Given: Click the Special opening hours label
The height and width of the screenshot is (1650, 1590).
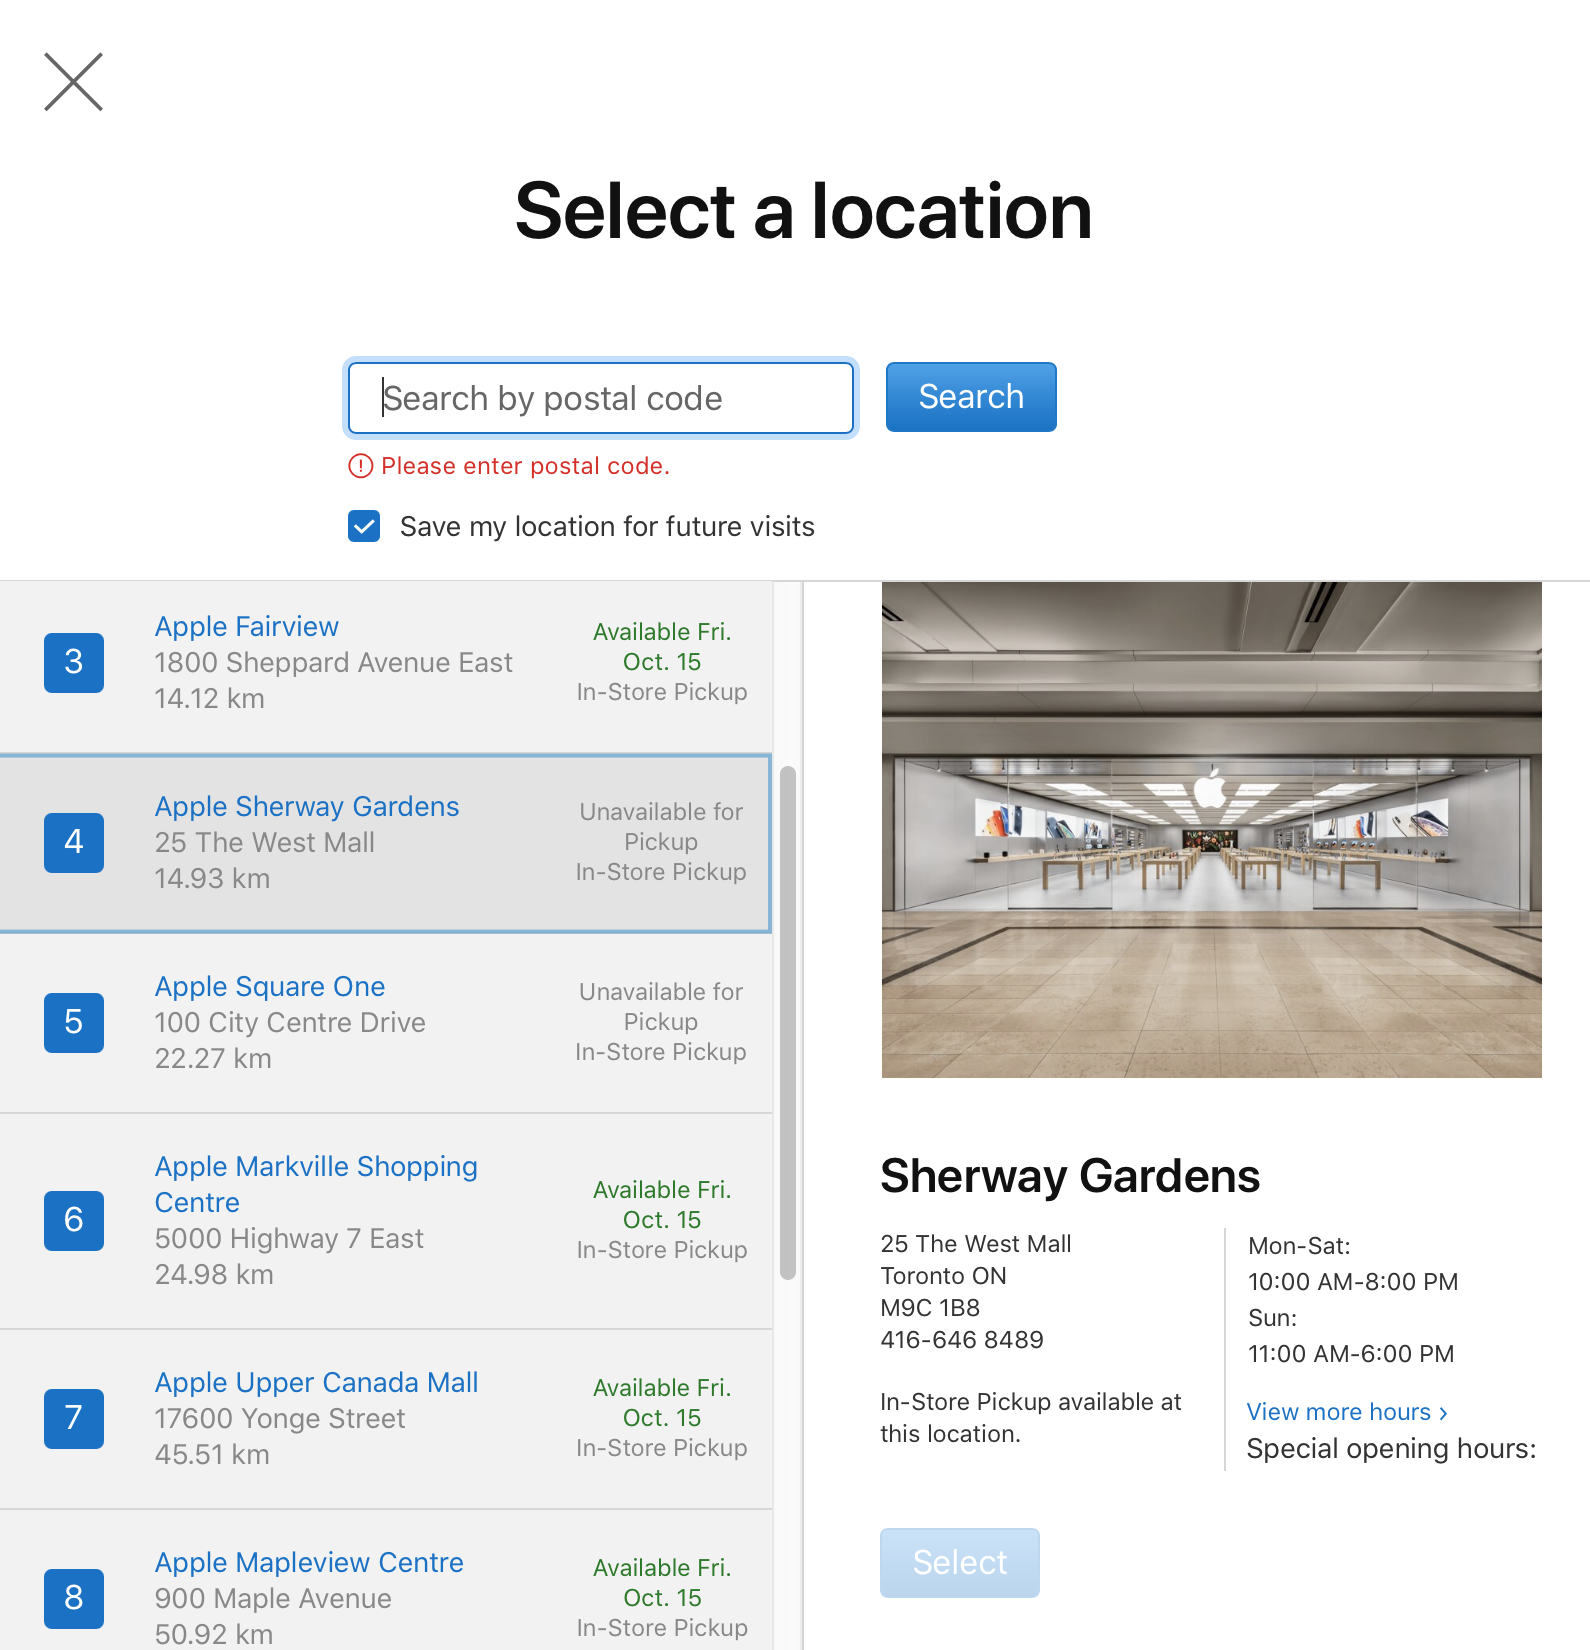Looking at the screenshot, I should click(1391, 1449).
